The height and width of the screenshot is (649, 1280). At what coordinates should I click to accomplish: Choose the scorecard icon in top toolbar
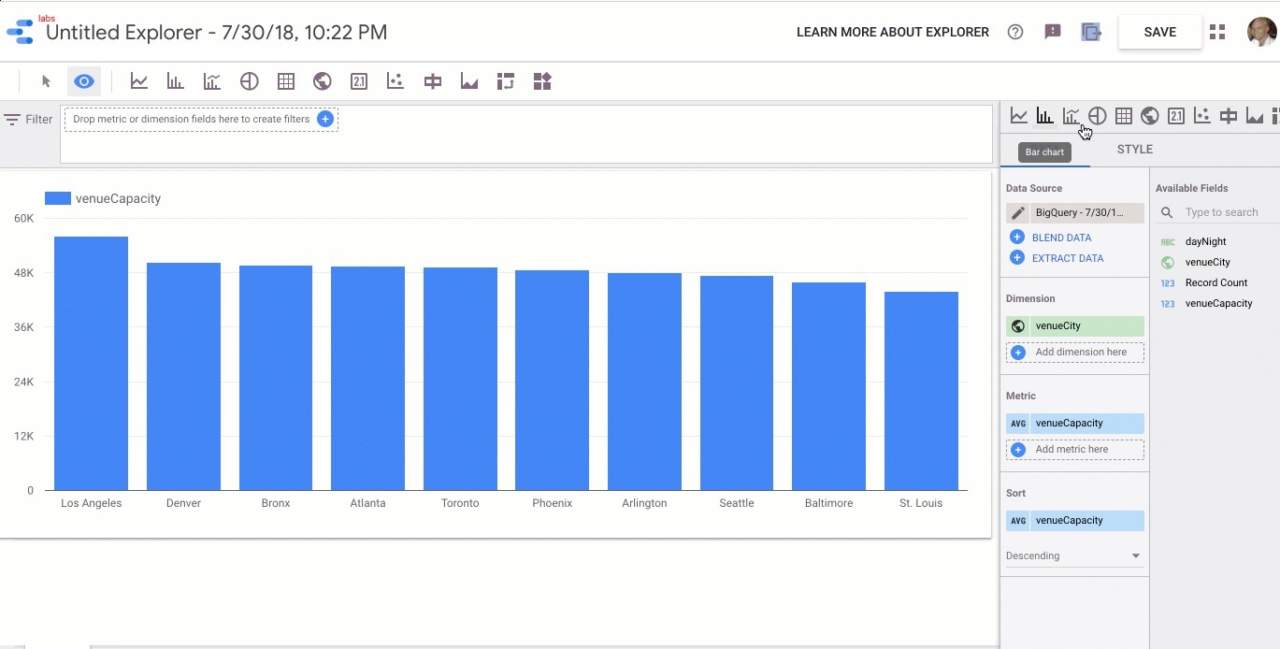tap(359, 82)
